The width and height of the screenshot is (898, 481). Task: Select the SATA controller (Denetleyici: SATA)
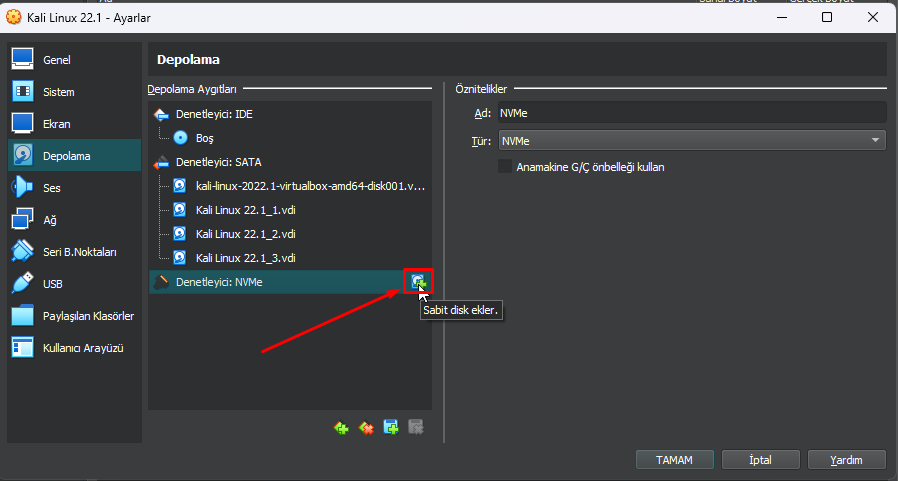(290, 162)
